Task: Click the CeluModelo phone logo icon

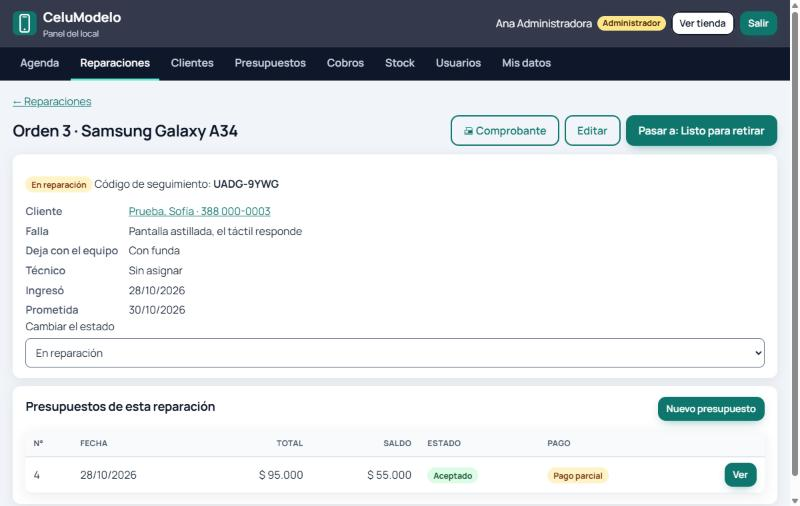Action: (x=24, y=23)
